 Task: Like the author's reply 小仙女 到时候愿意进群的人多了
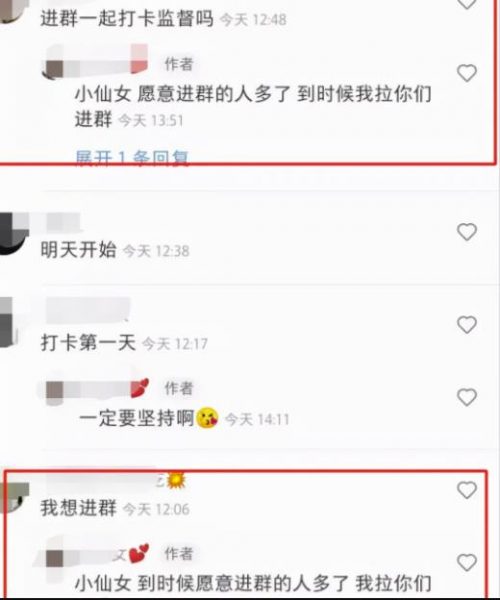coord(467,562)
